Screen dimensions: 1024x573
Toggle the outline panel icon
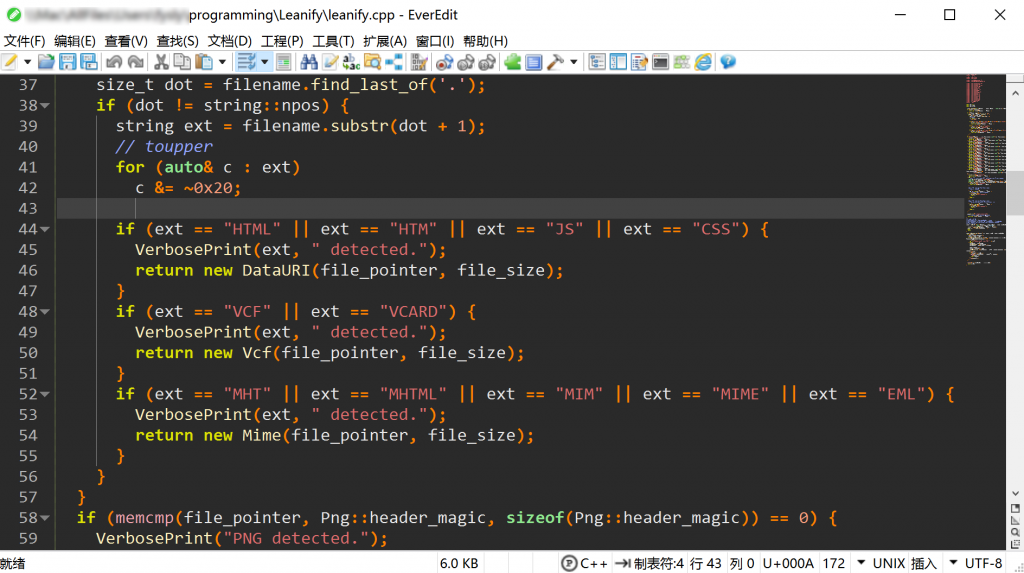click(597, 62)
